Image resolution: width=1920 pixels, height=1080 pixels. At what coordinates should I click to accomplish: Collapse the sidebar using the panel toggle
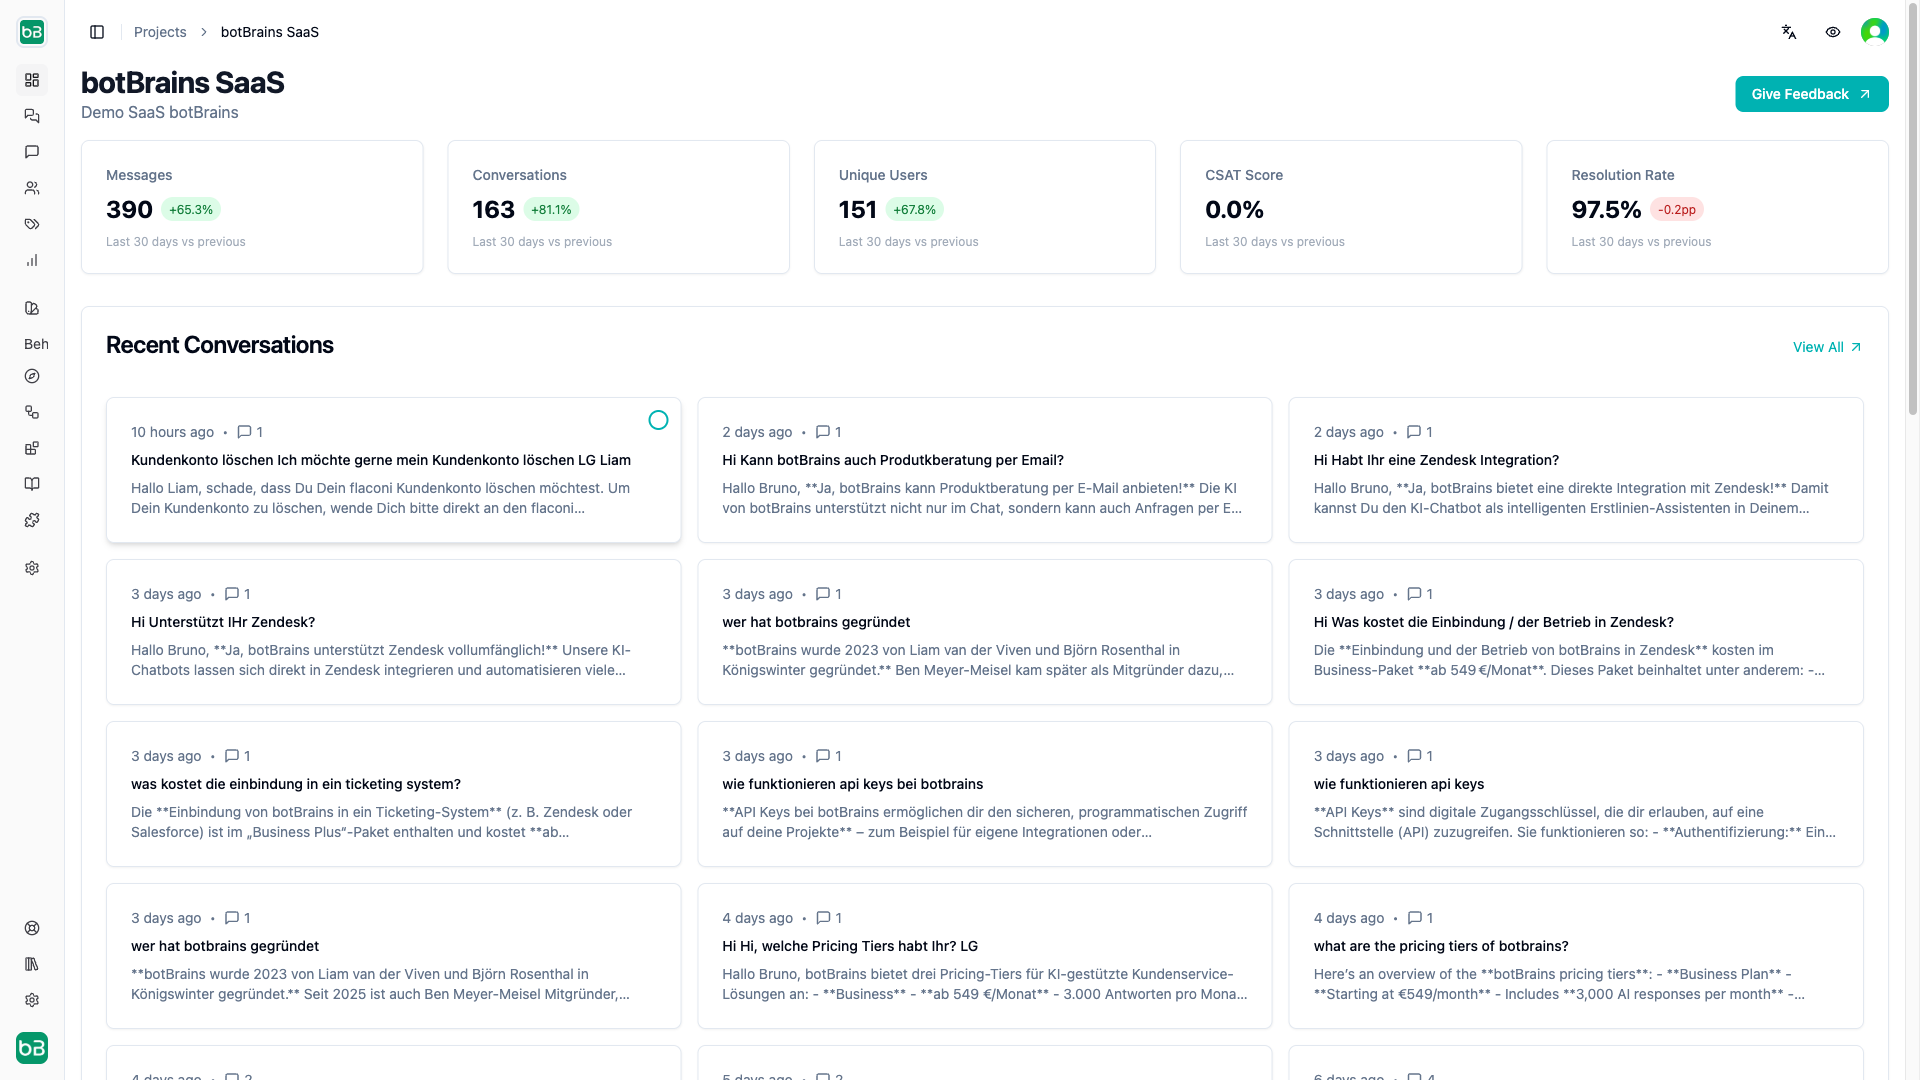tap(97, 31)
